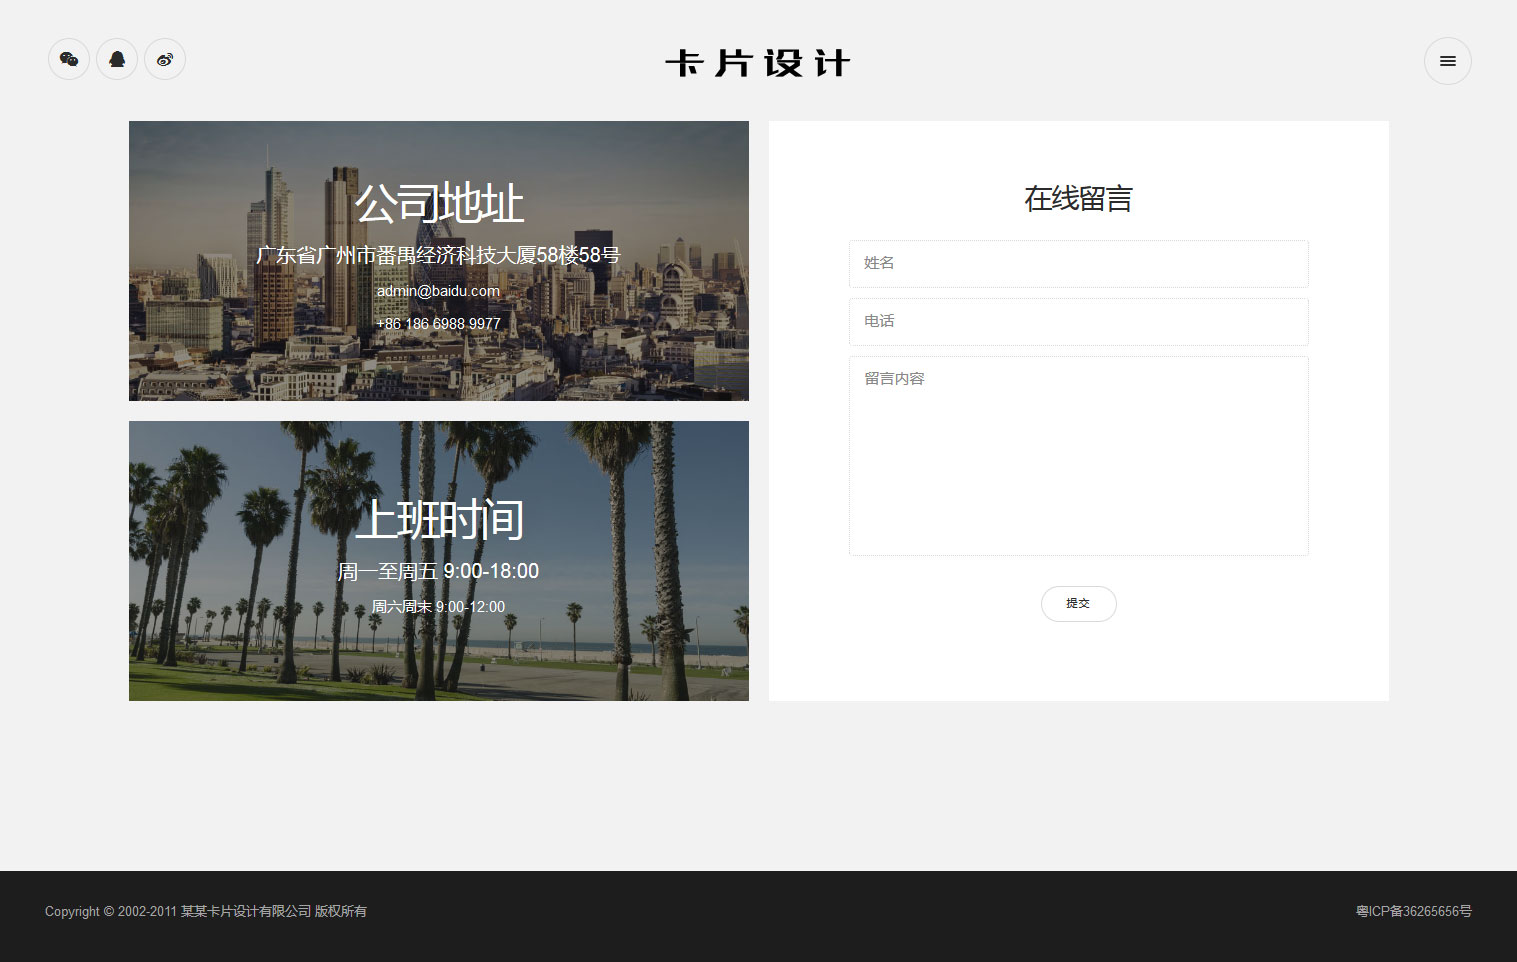
Task: Open the Weibo social icon
Action: pyautogui.click(x=165, y=60)
